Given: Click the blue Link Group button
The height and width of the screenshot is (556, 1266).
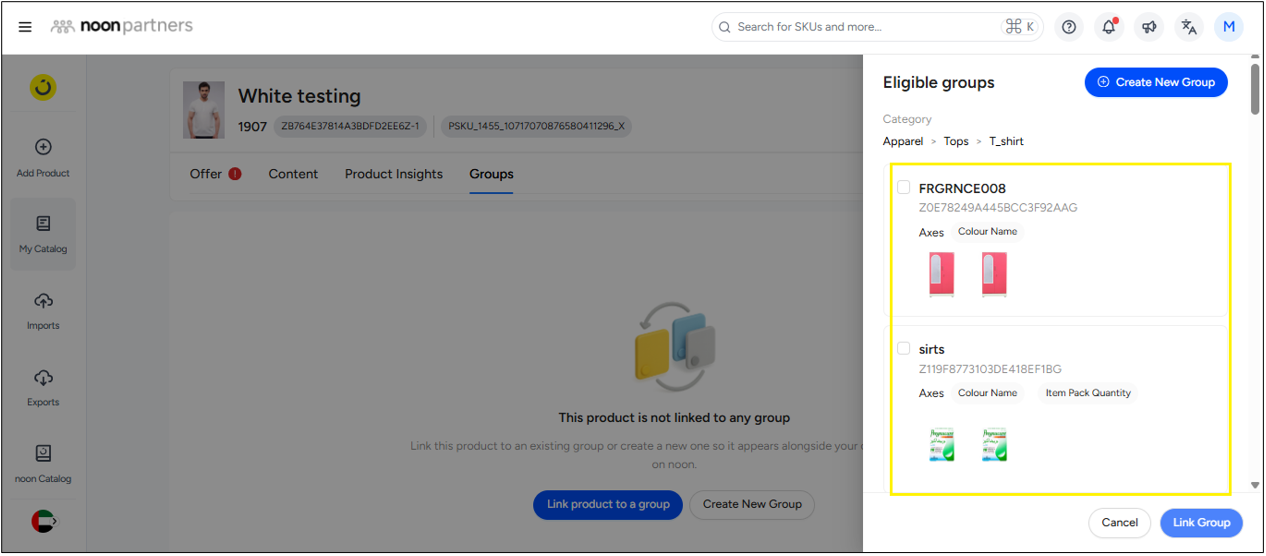Looking at the screenshot, I should (1201, 522).
